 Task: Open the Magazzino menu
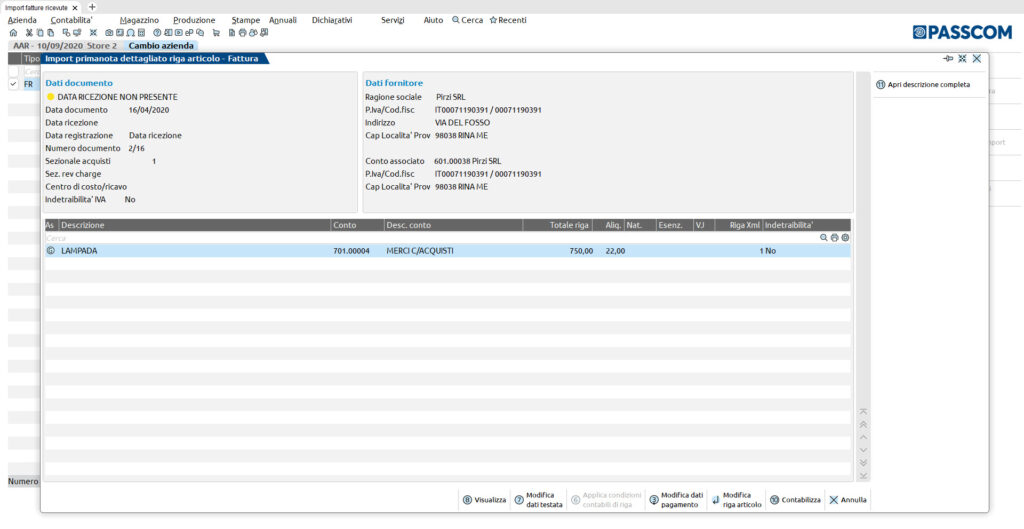(139, 20)
